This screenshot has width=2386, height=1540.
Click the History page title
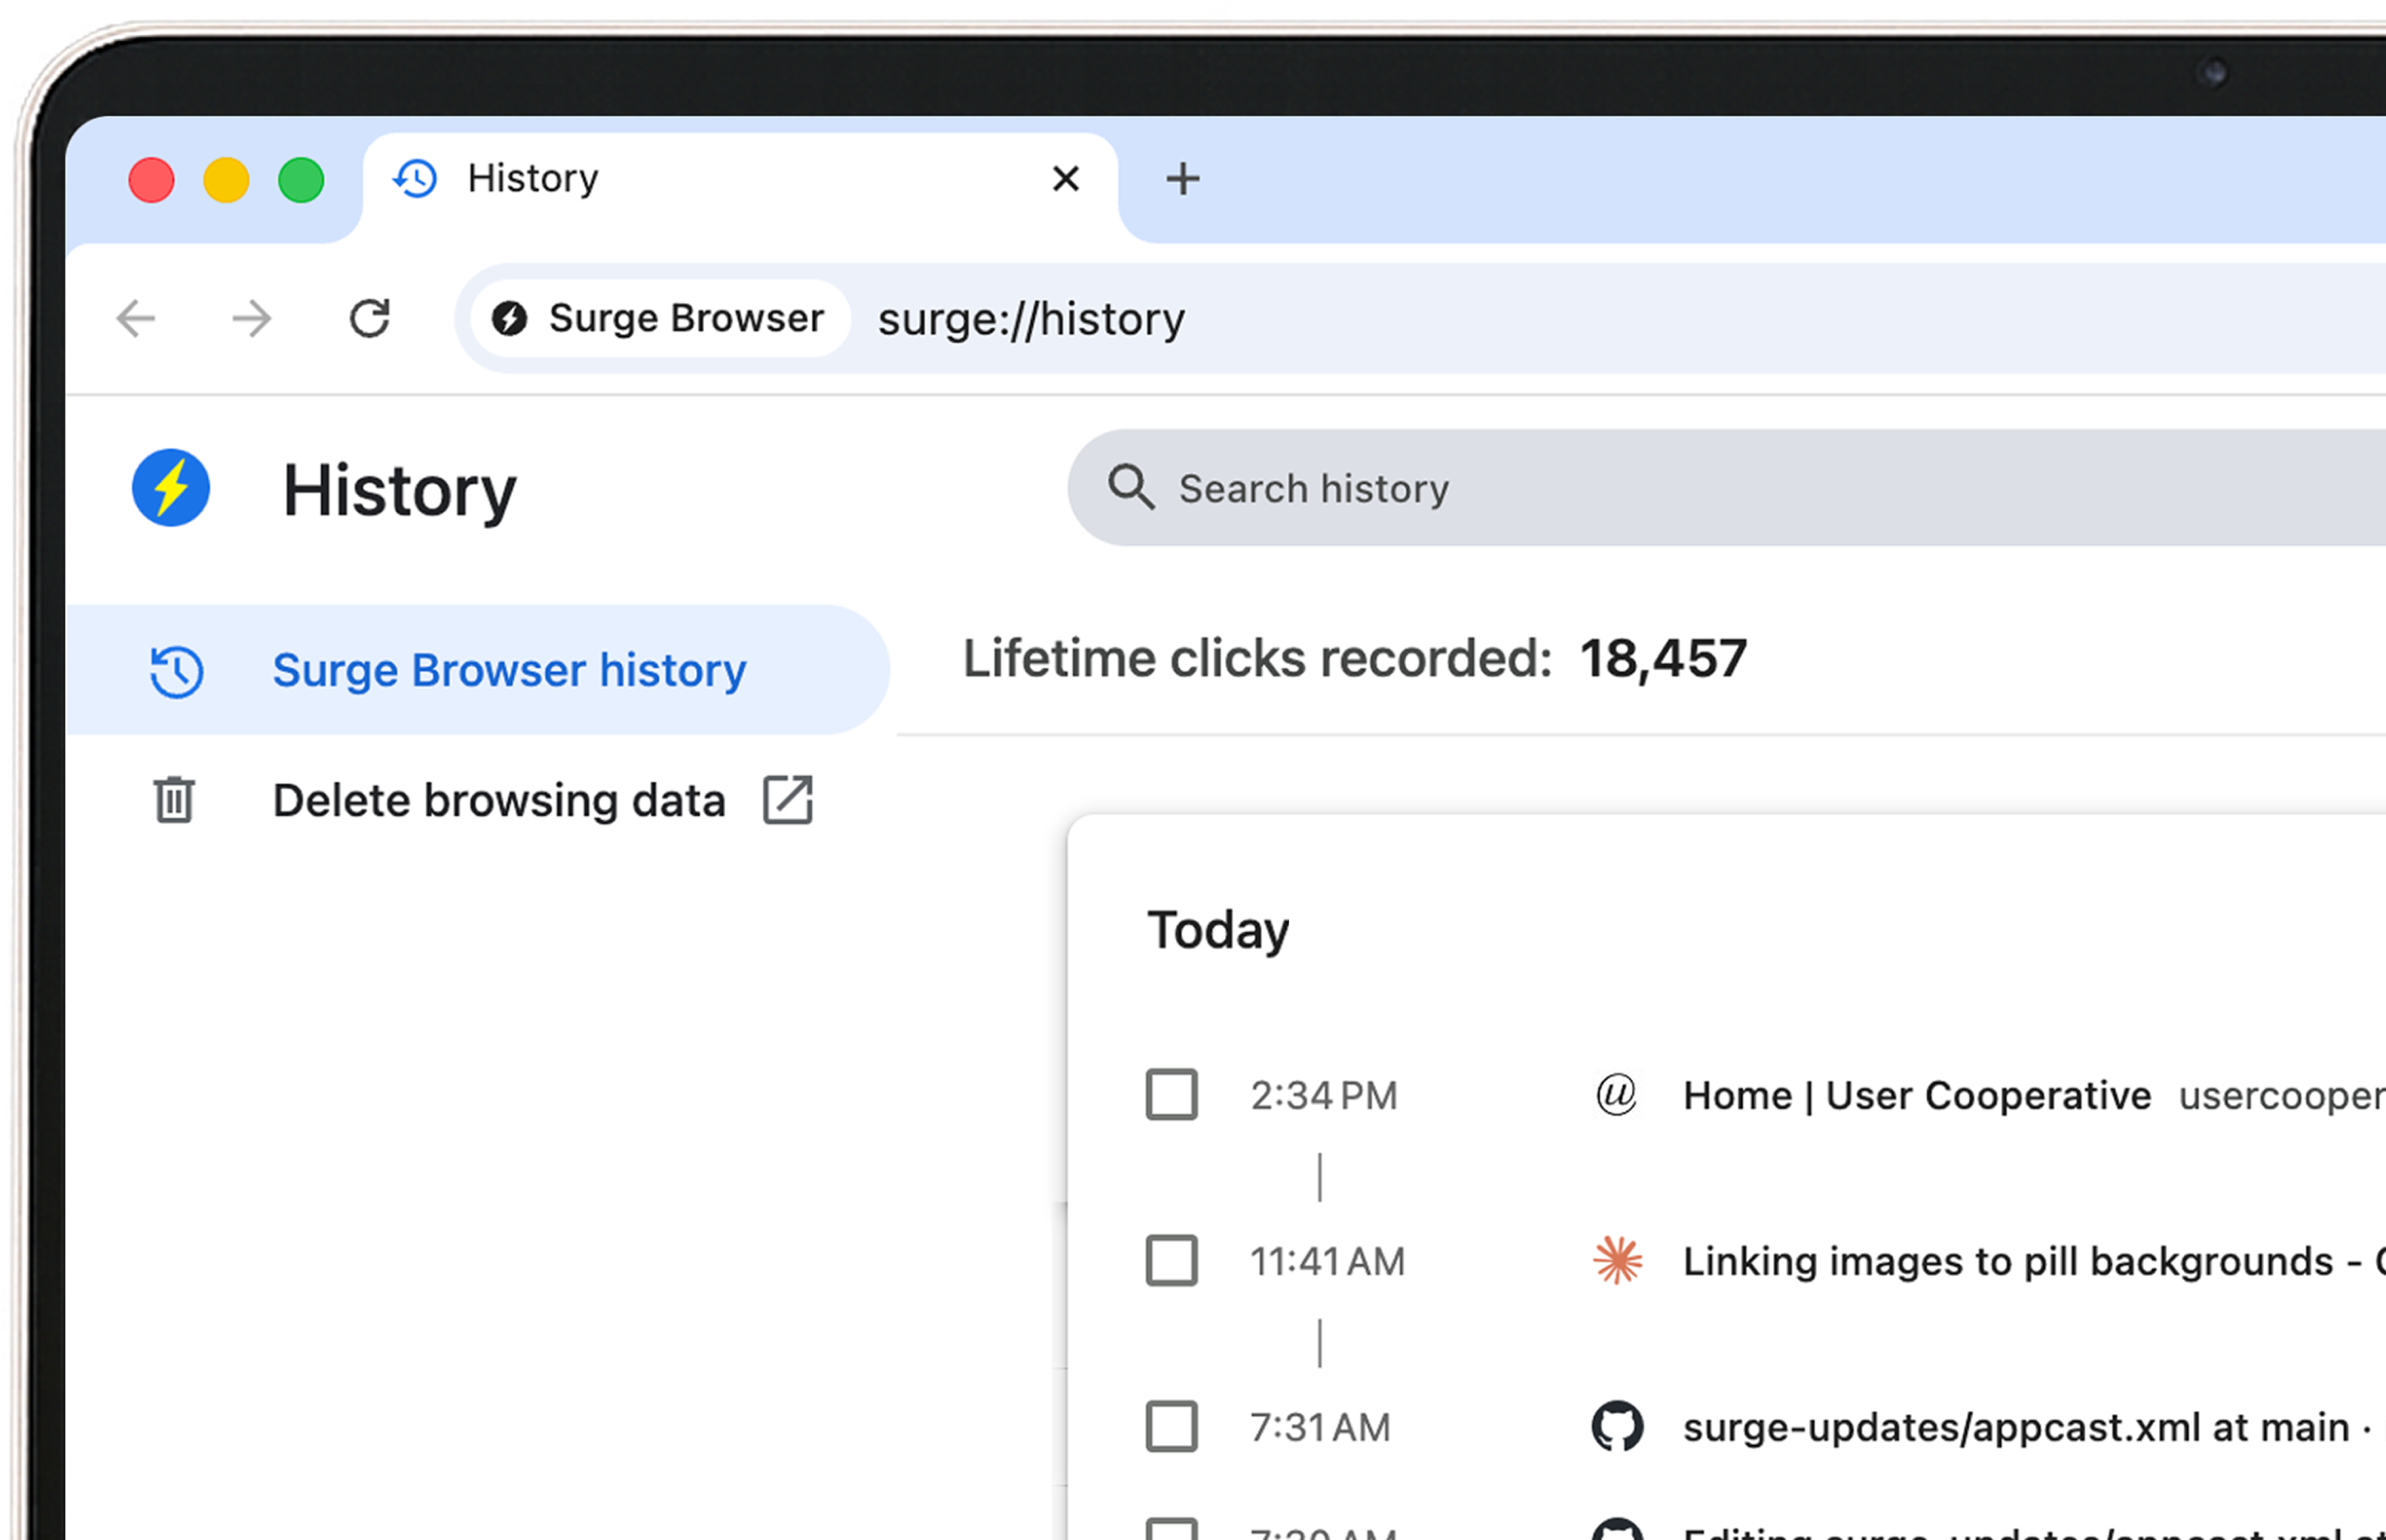pyautogui.click(x=399, y=491)
